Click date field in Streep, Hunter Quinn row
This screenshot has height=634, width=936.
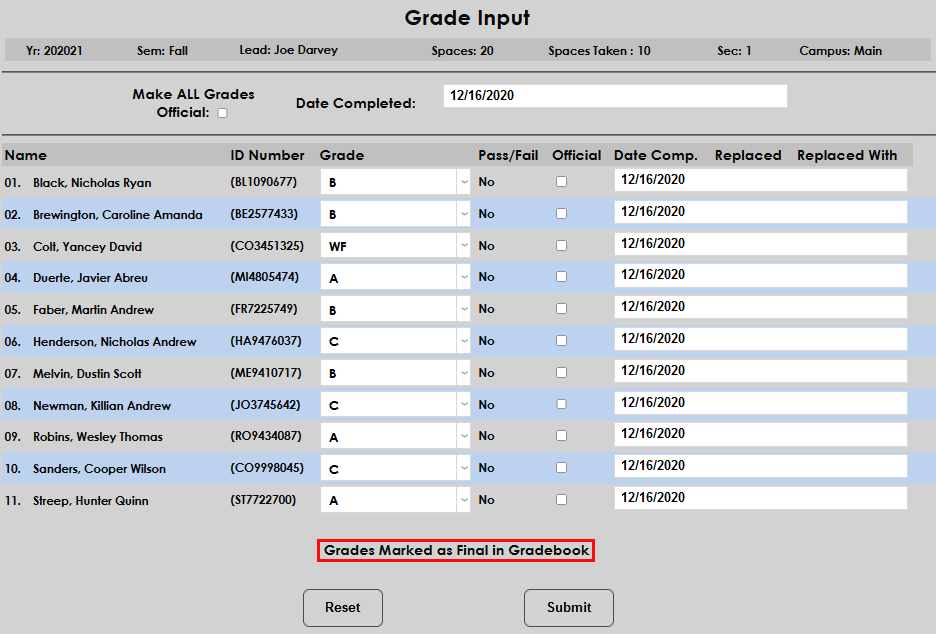click(x=760, y=498)
